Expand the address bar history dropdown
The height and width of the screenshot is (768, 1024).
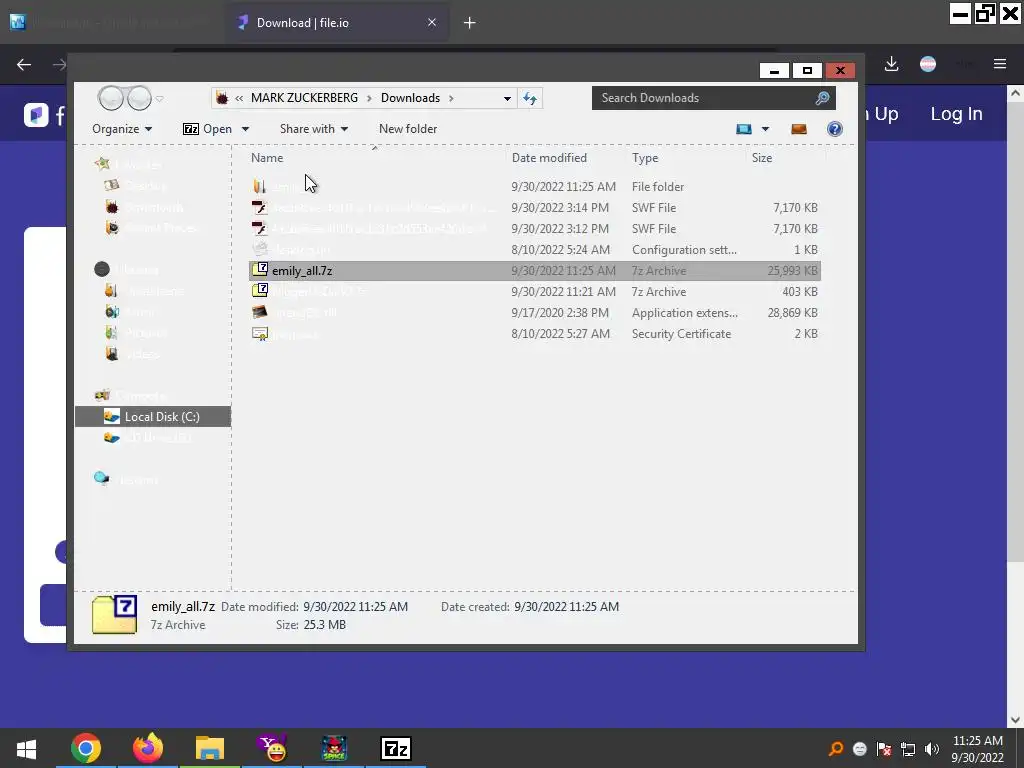(507, 98)
